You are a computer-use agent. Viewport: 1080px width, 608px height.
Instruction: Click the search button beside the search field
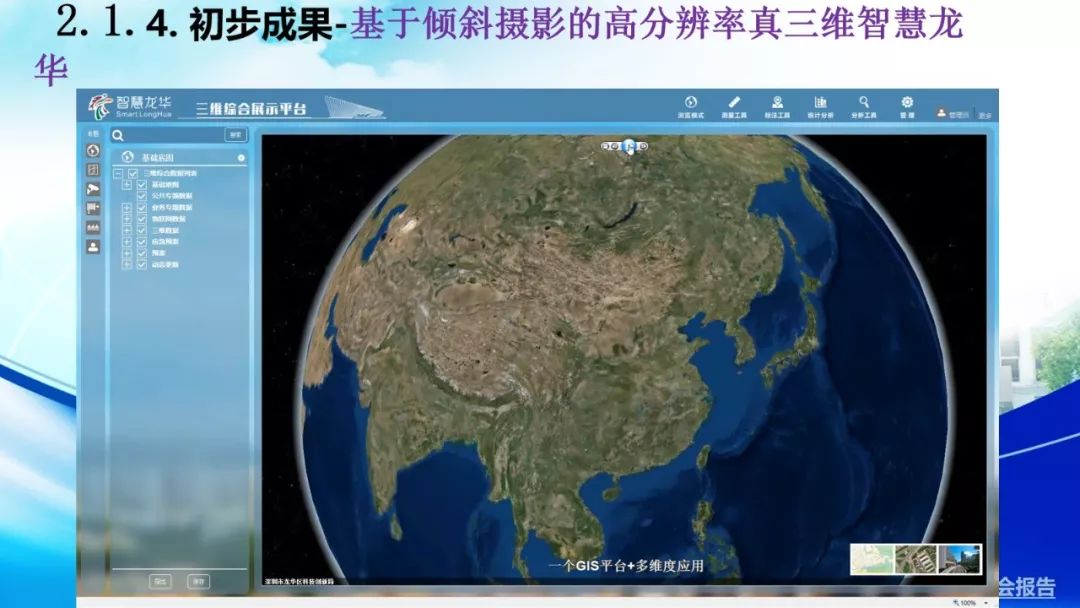point(236,135)
